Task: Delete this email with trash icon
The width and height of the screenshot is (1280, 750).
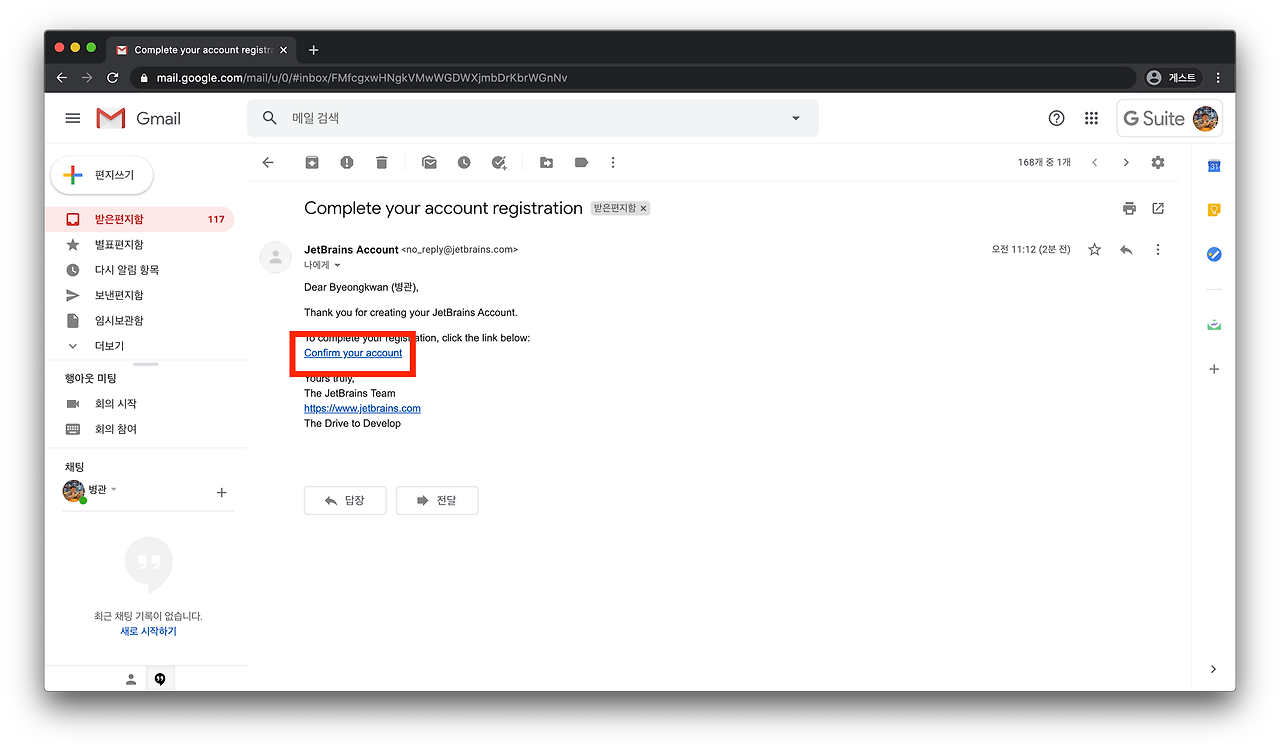Action: pos(381,162)
